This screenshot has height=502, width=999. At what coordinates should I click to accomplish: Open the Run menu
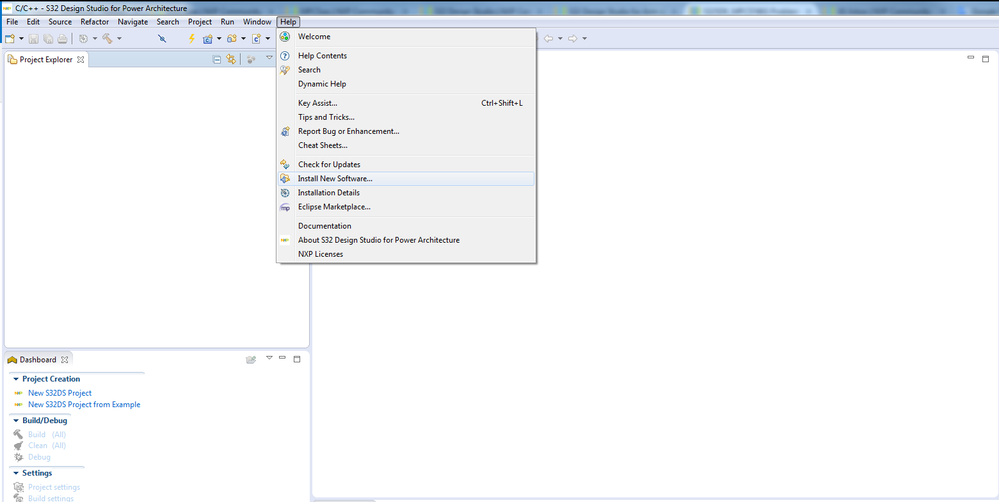[x=227, y=22]
